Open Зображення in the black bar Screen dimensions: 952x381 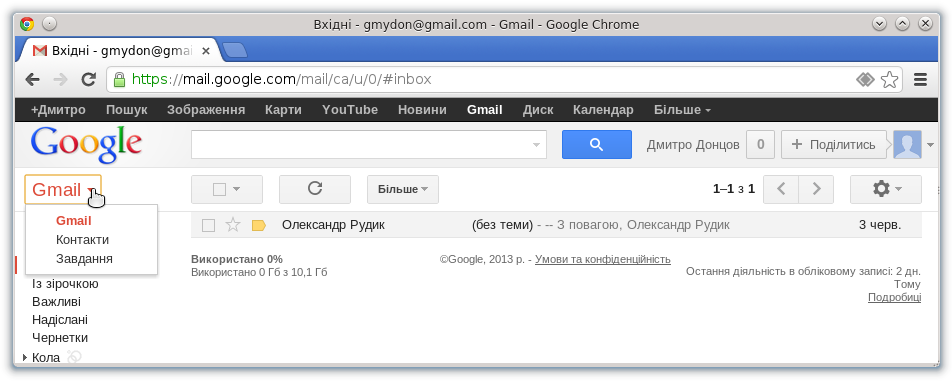(x=206, y=110)
